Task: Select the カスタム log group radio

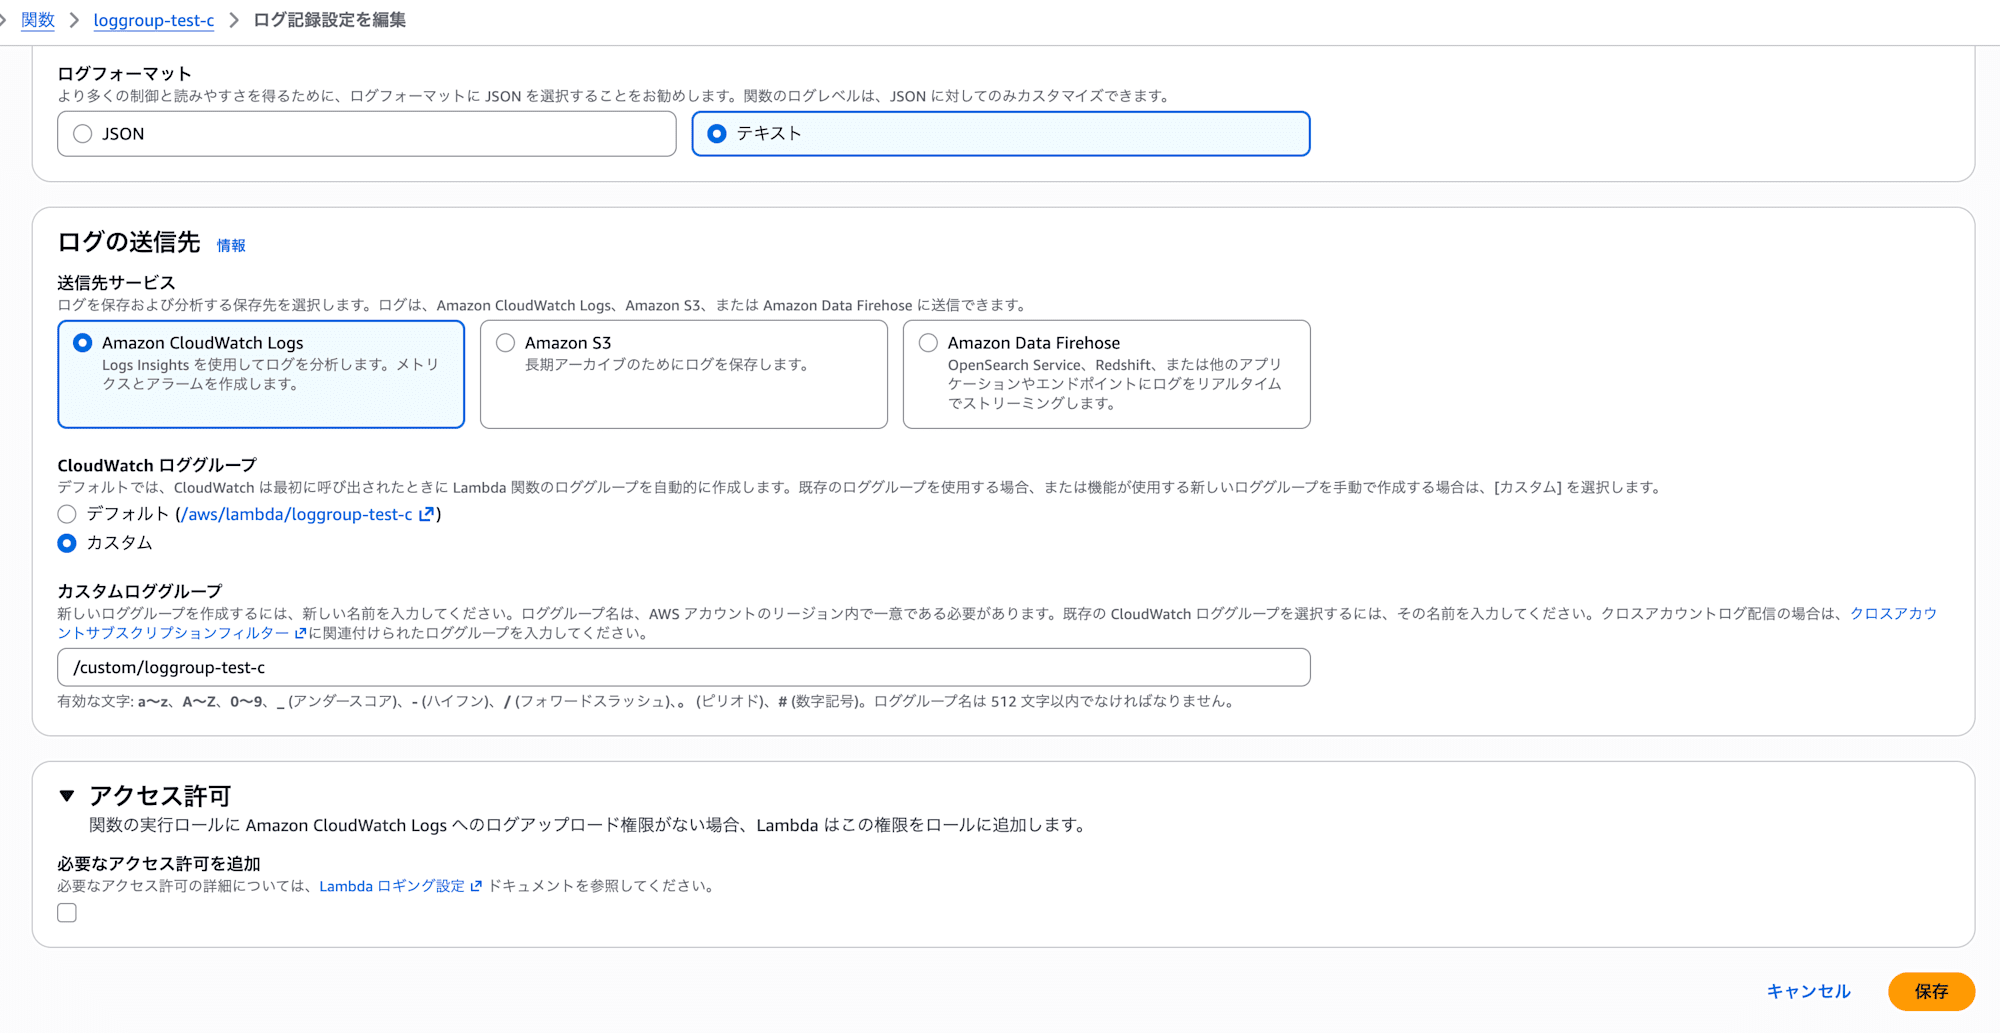Action: tap(67, 543)
